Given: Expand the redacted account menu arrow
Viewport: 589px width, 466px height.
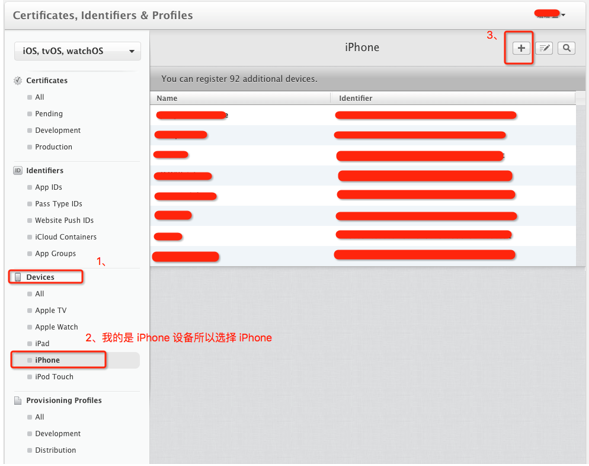Looking at the screenshot, I should (x=563, y=15).
